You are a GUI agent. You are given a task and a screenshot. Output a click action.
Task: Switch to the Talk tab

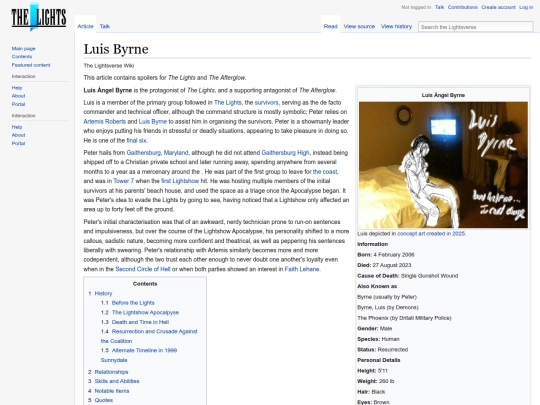(105, 26)
